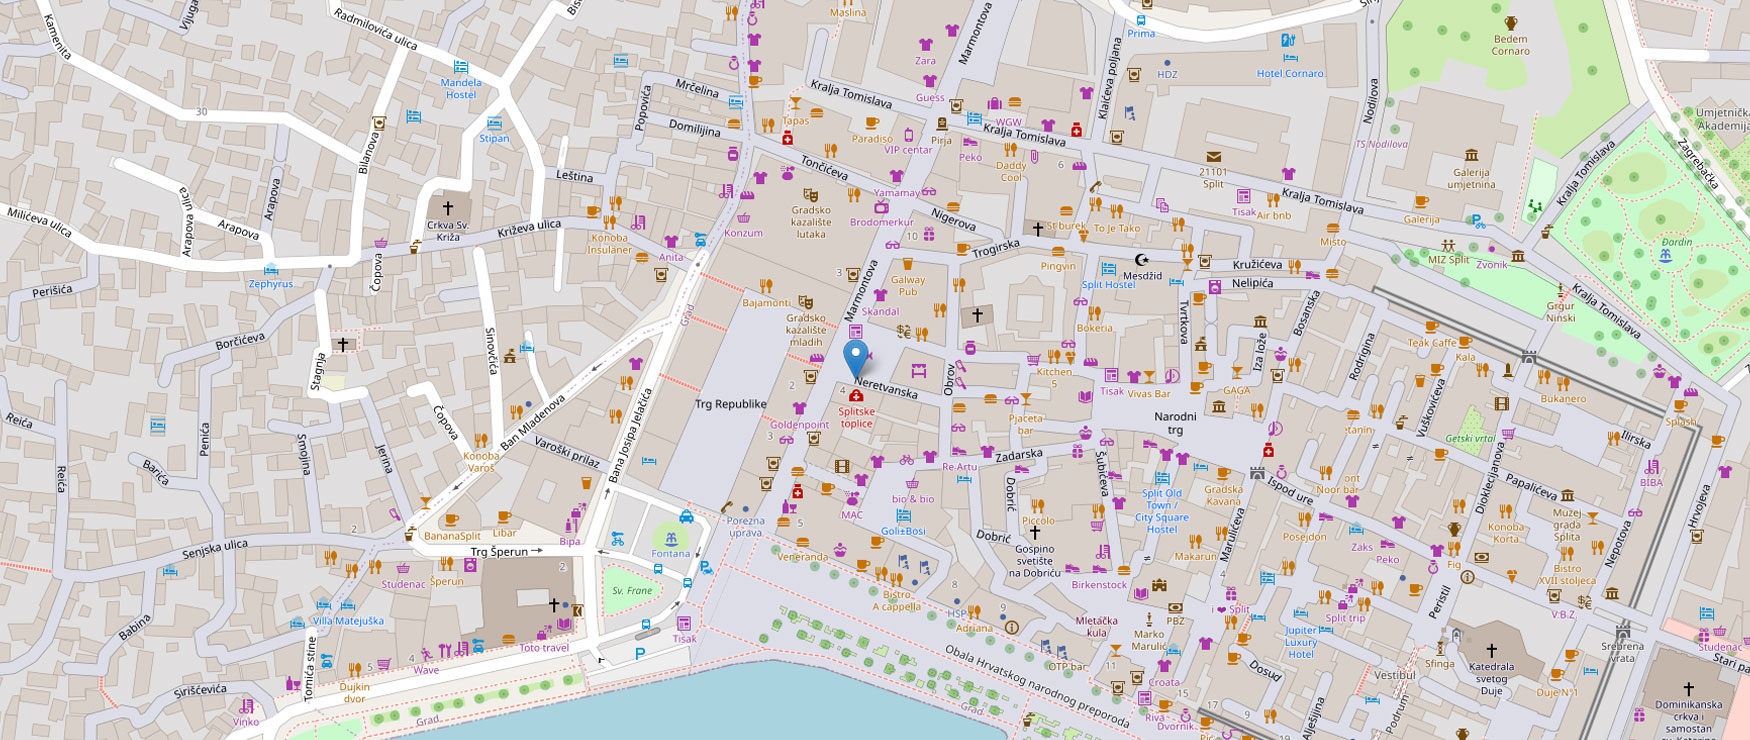
Task: Open the Mandela Hostel bed icon
Action: click(x=460, y=67)
